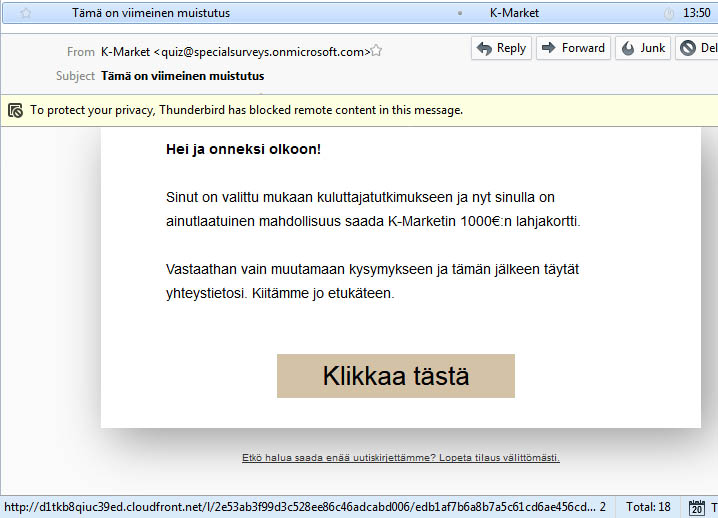Click the 'Total: 18' status bar entry
The width and height of the screenshot is (718, 518).
point(648,507)
